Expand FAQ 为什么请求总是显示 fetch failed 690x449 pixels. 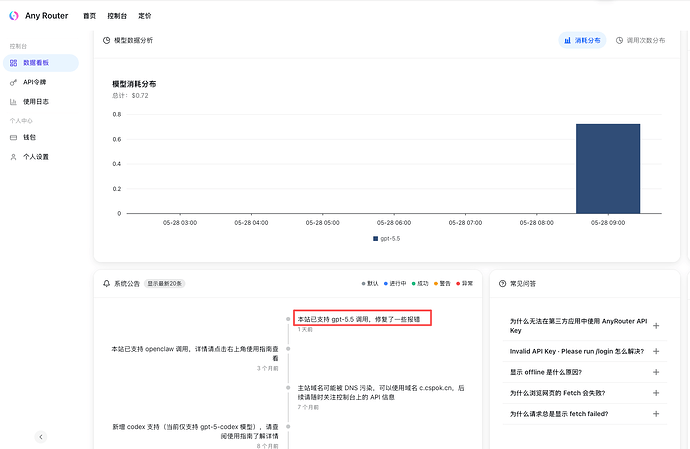584,414
